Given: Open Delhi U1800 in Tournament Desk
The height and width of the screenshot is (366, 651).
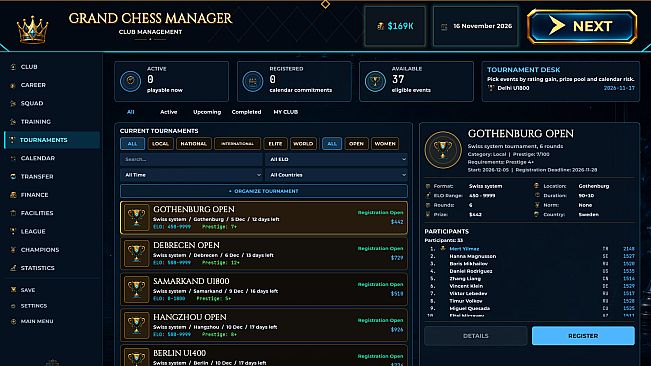Looking at the screenshot, I should (561, 88).
